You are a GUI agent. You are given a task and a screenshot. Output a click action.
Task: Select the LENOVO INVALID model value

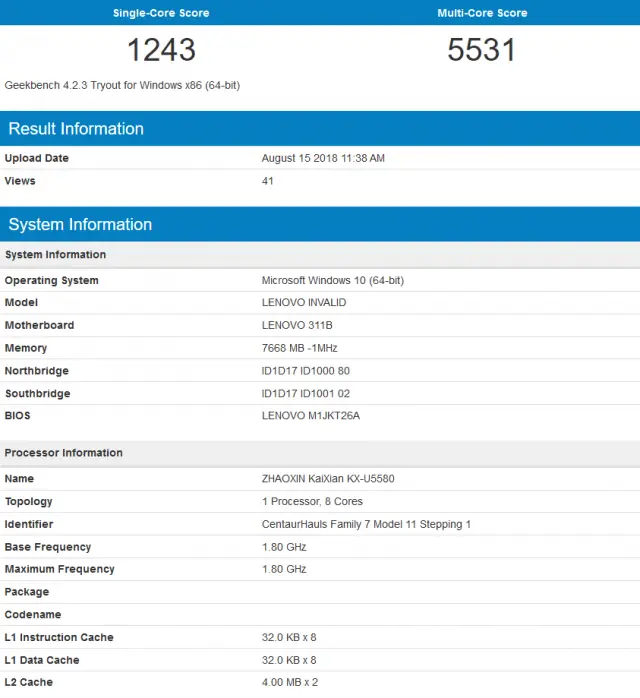pyautogui.click(x=304, y=302)
